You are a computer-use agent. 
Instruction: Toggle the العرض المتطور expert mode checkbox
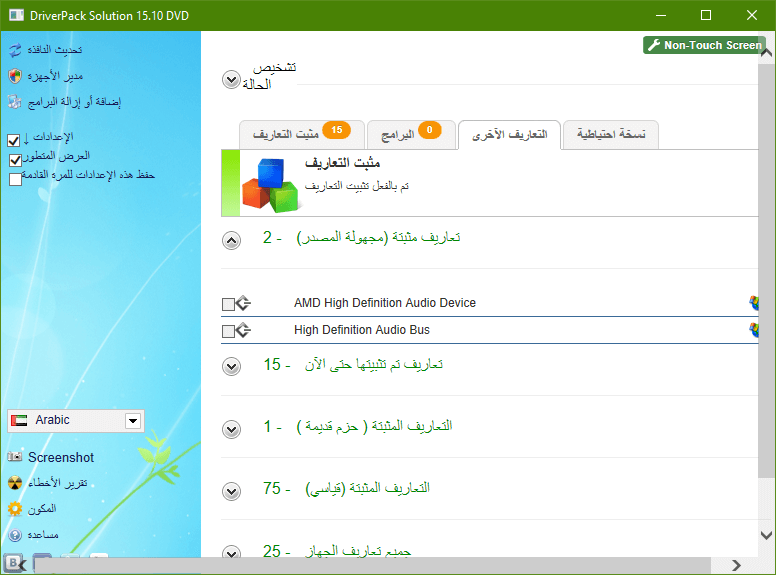(15, 160)
